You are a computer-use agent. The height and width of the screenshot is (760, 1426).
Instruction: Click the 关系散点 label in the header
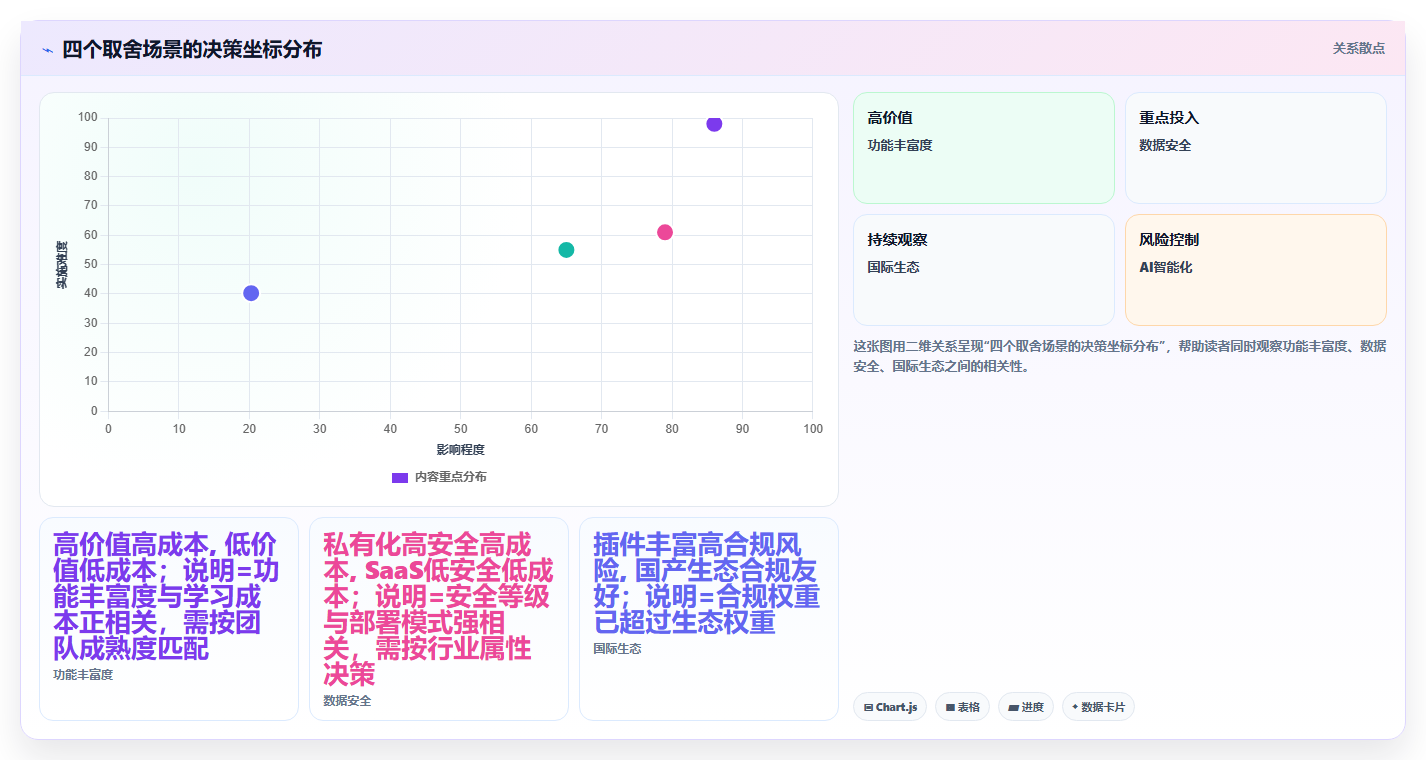pos(1358,48)
